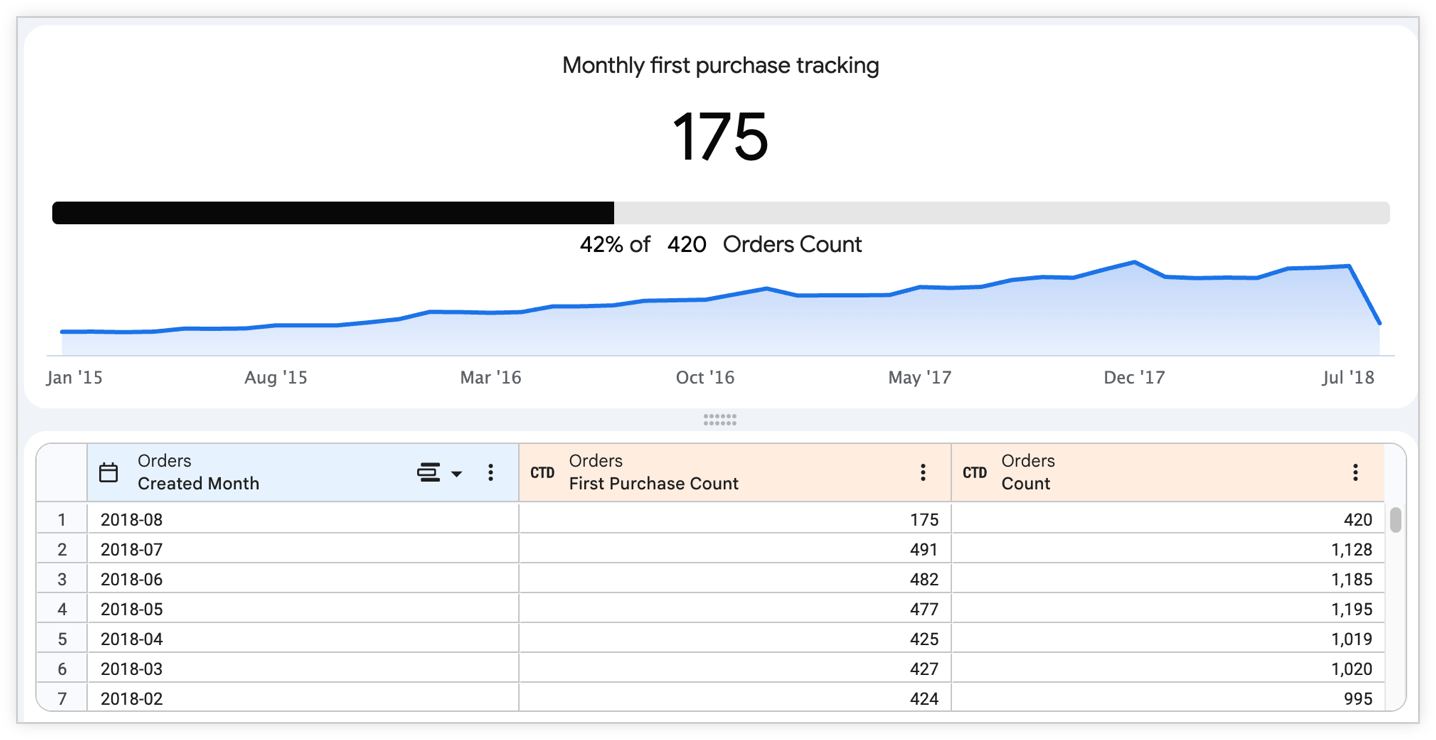This screenshot has width=1436, height=740.
Task: Select the Orders Created Month column header
Action: (x=303, y=473)
